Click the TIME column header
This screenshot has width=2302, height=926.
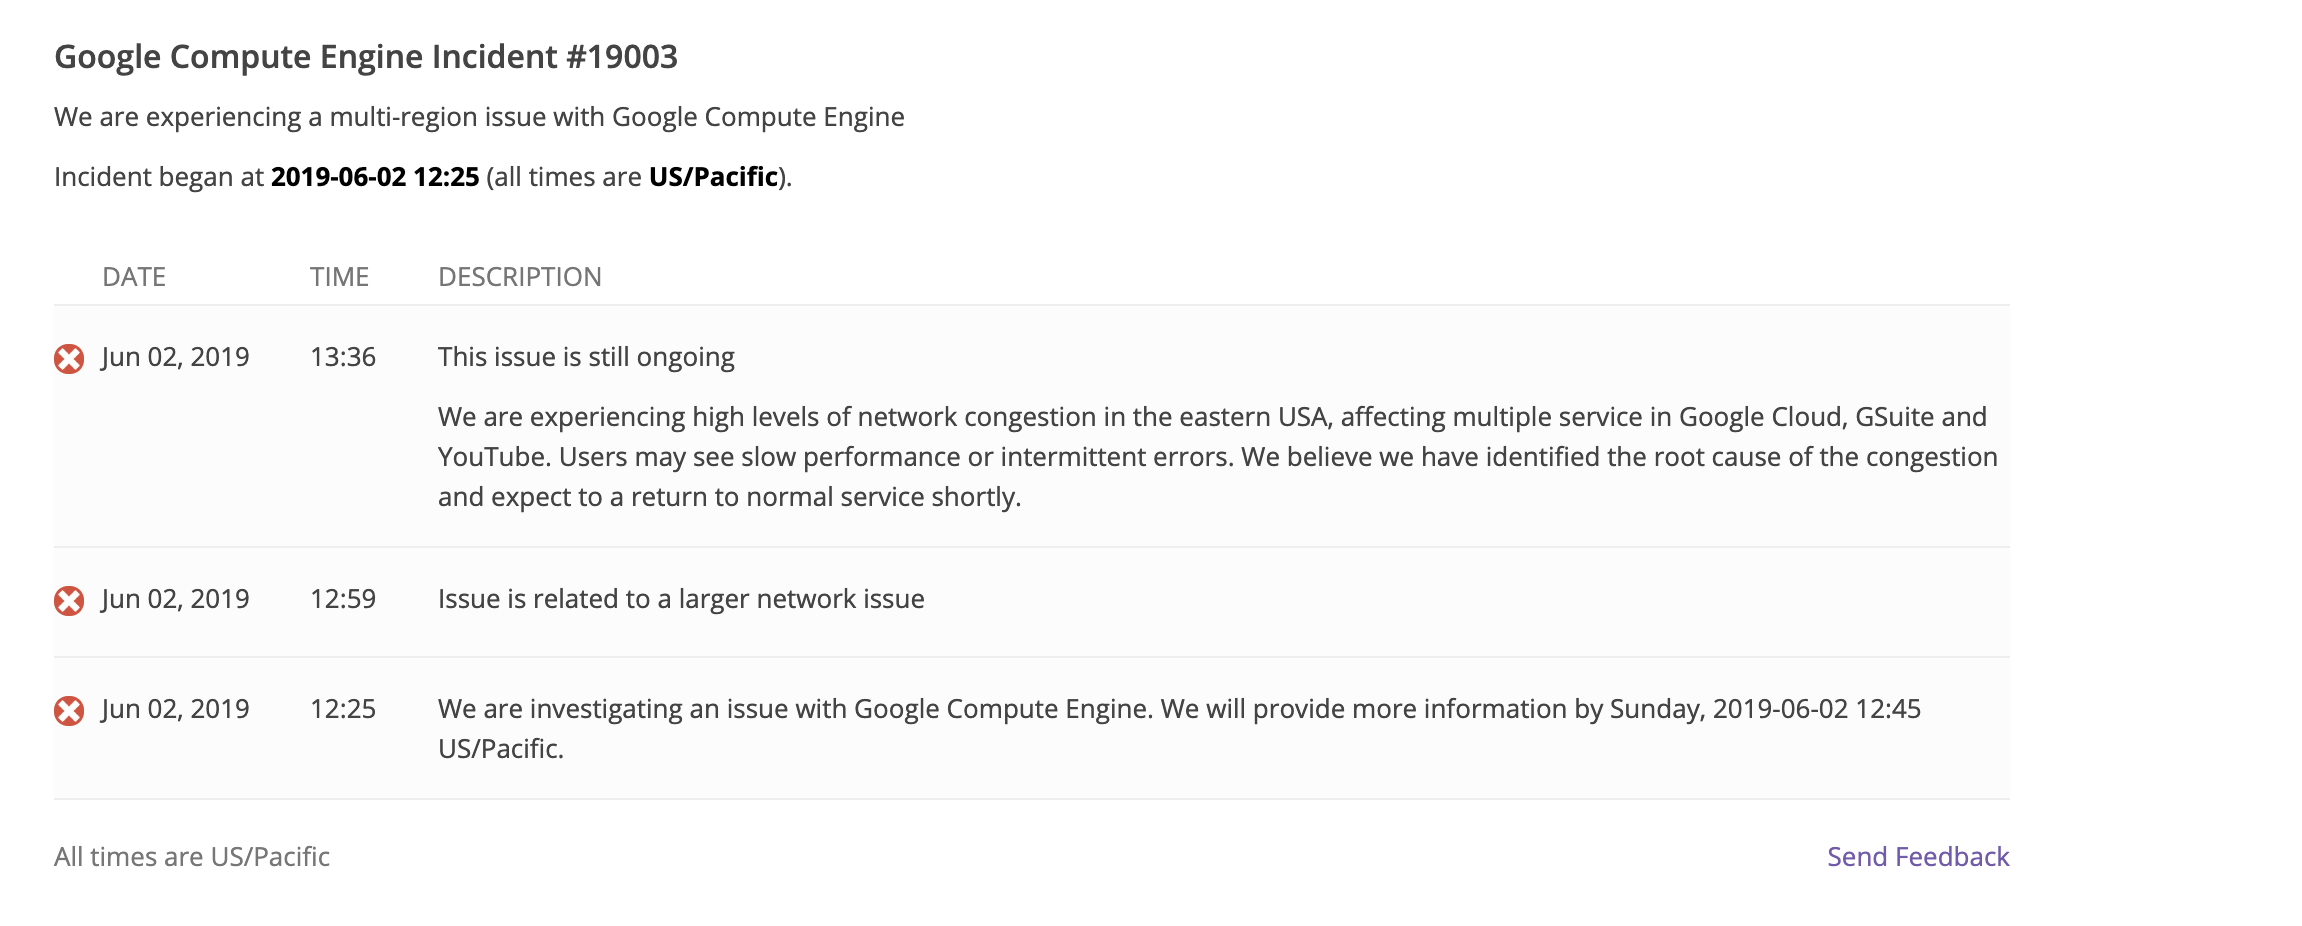pos(339,277)
